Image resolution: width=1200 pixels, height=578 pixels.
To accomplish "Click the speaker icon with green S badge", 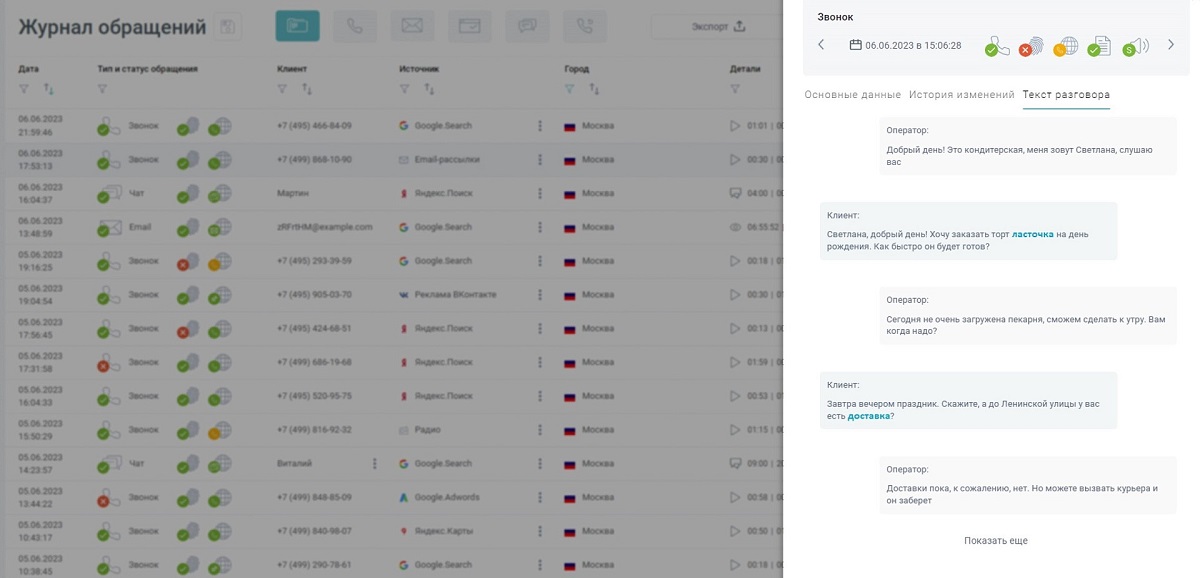I will pos(1135,46).
